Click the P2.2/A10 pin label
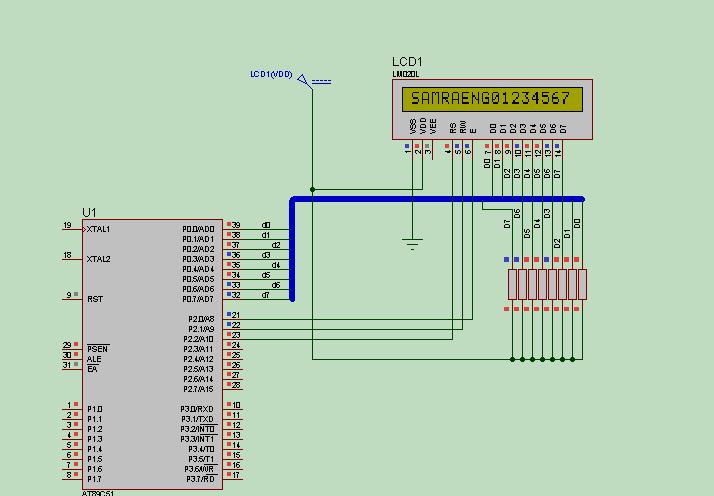714x496 pixels. click(199, 339)
